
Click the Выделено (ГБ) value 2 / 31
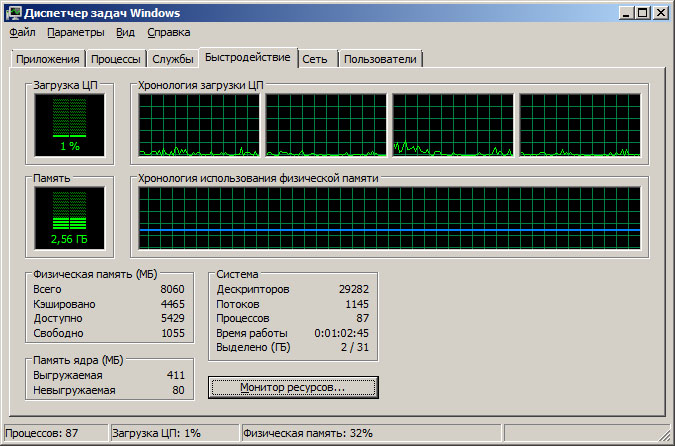[355, 347]
